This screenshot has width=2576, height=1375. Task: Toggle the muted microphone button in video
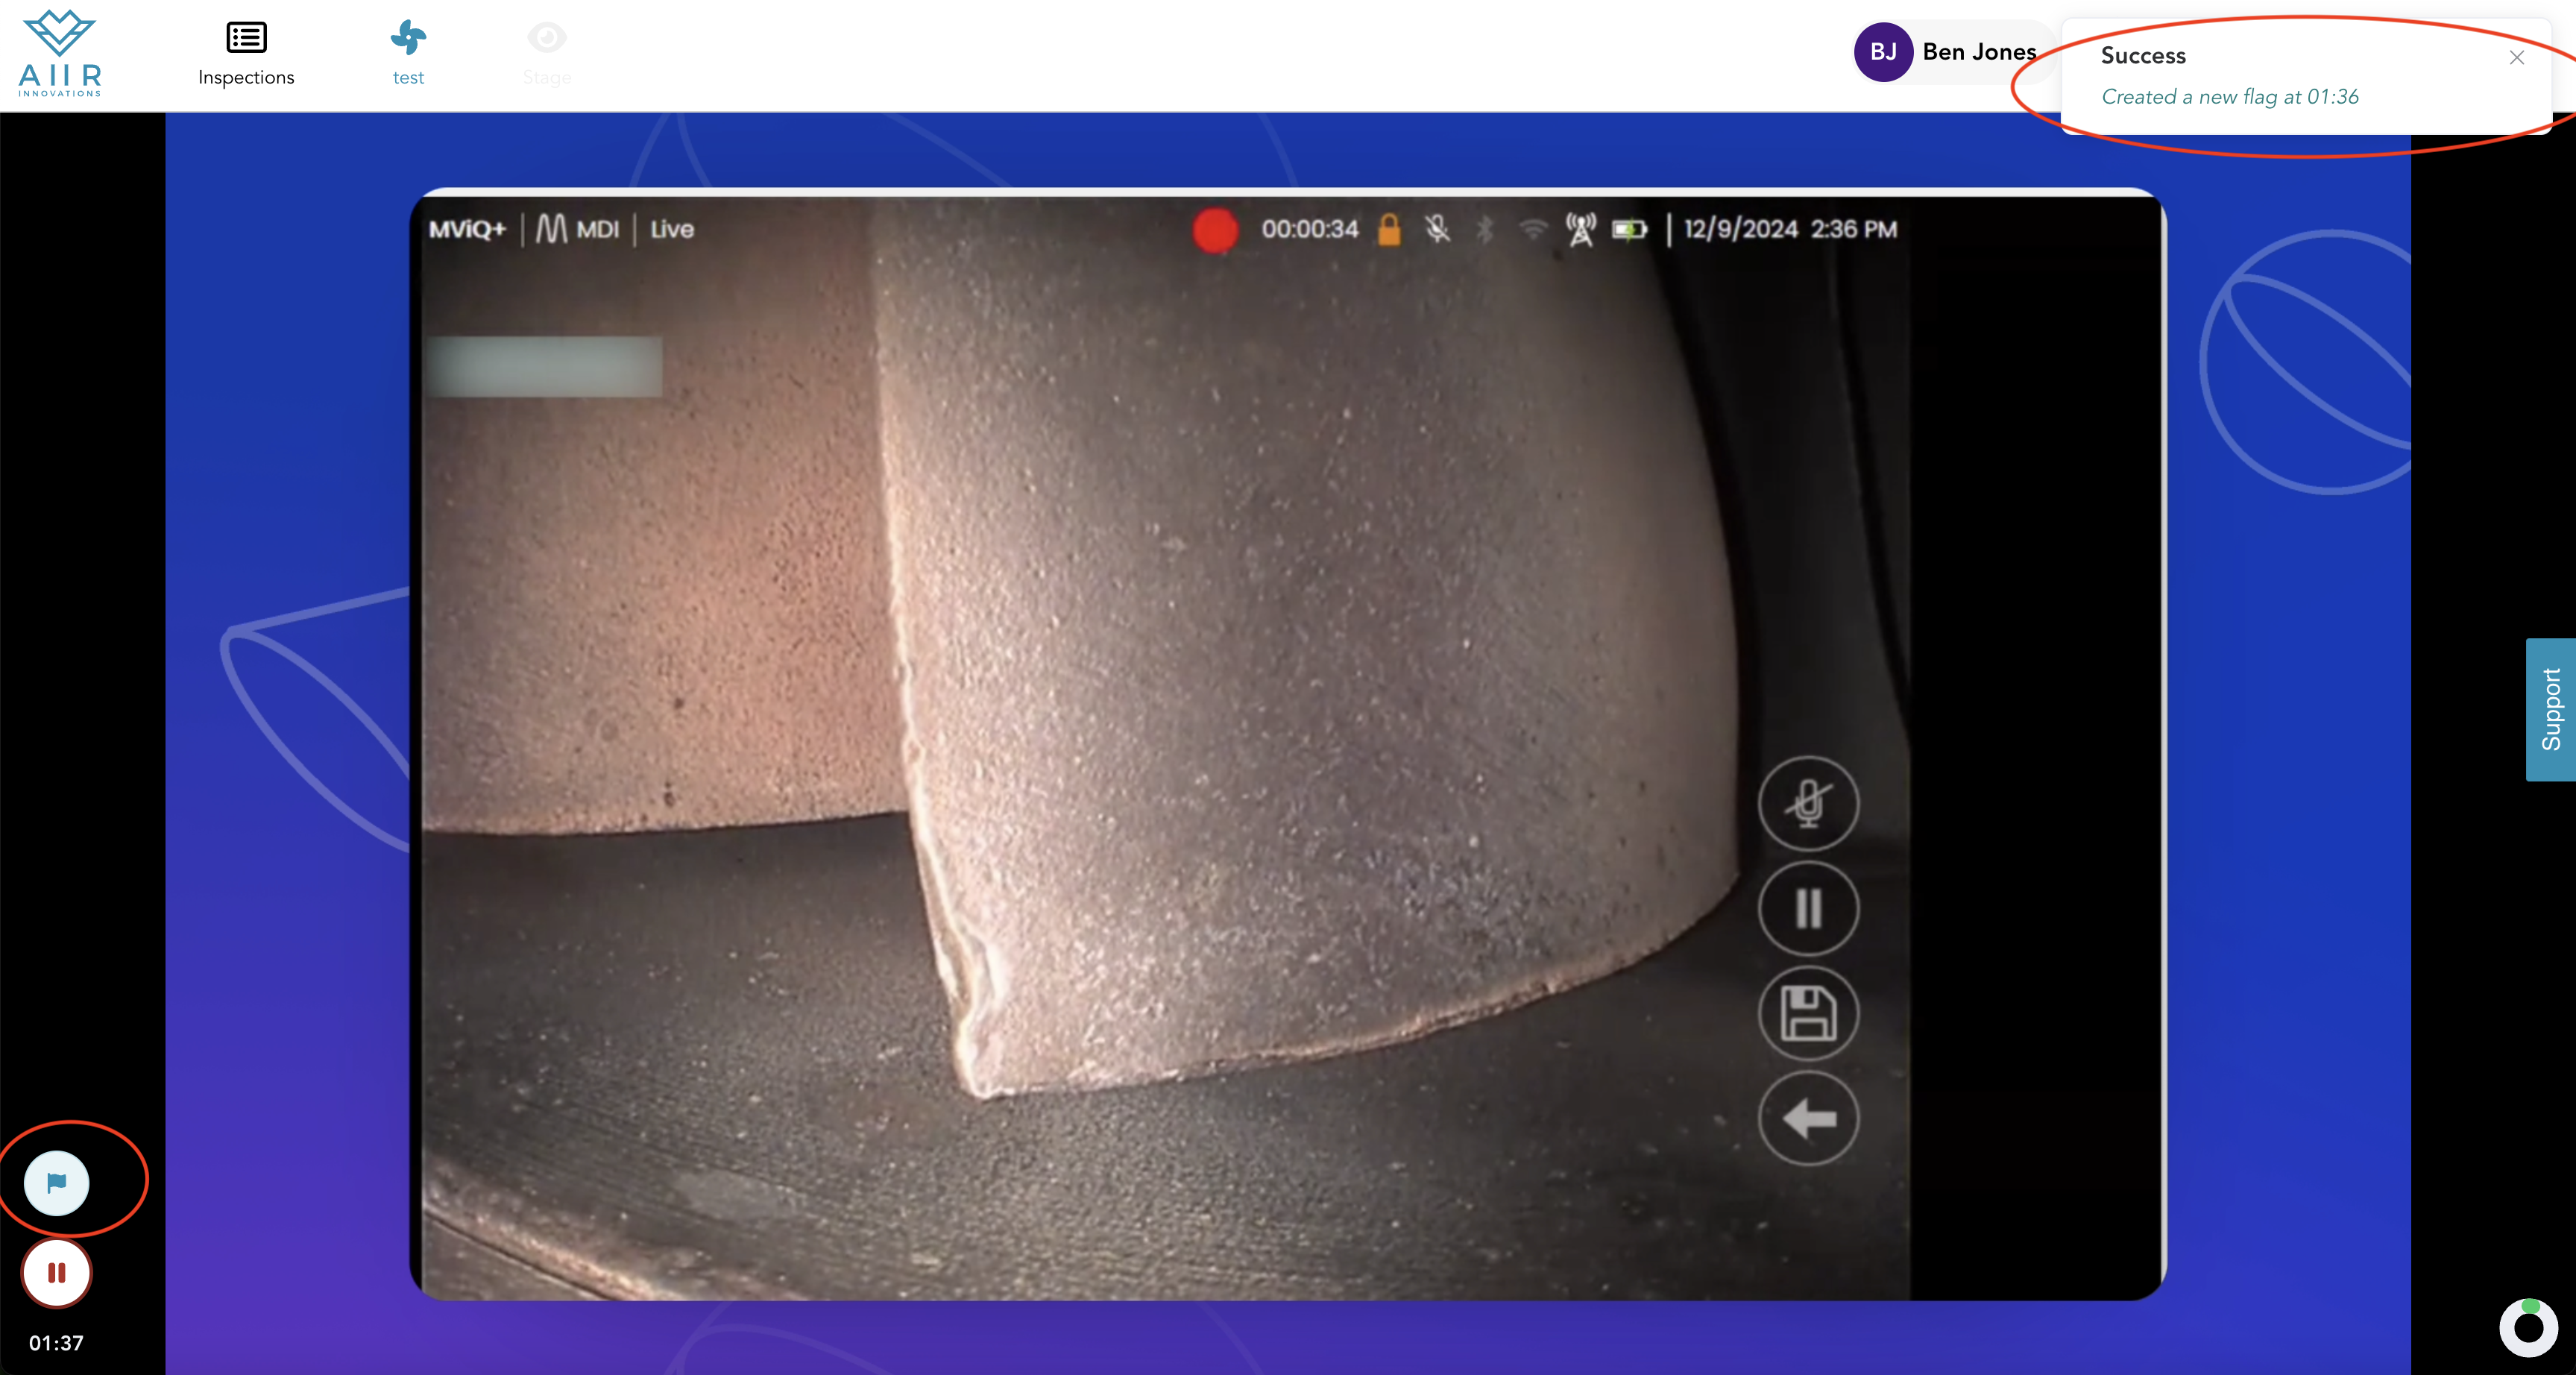click(1808, 804)
